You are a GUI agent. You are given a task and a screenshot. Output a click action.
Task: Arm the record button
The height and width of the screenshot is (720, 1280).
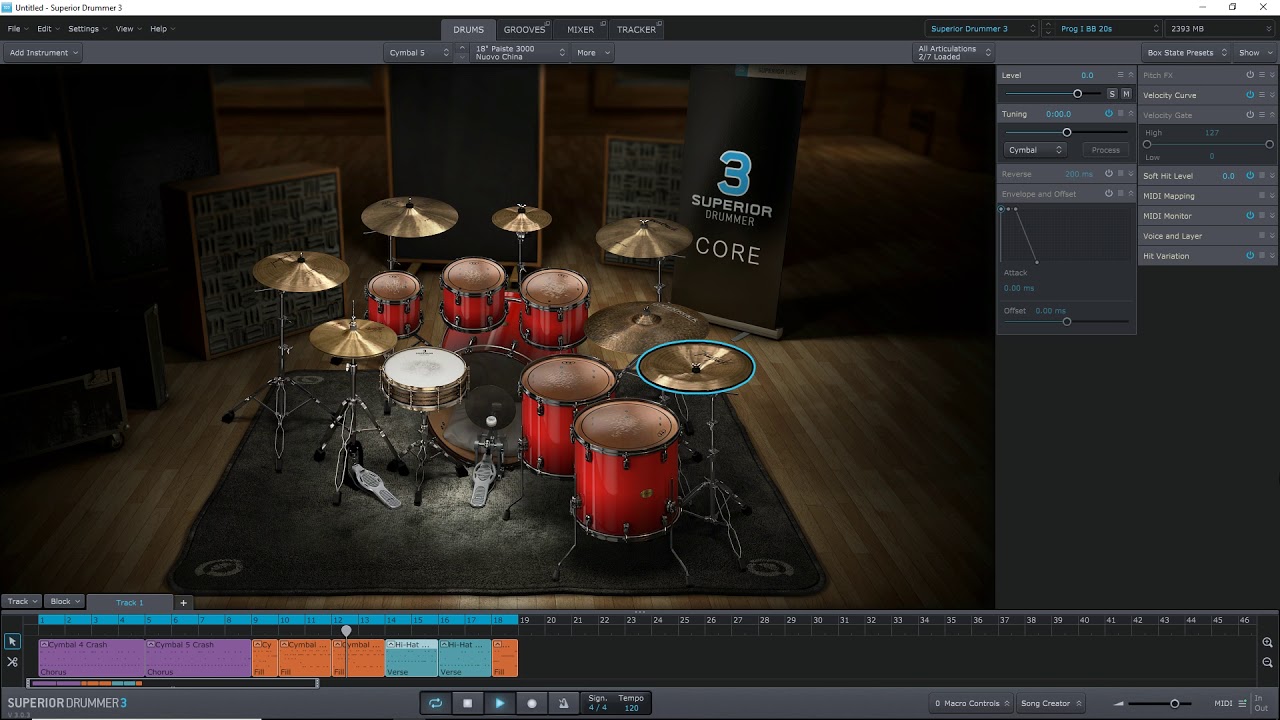(532, 703)
